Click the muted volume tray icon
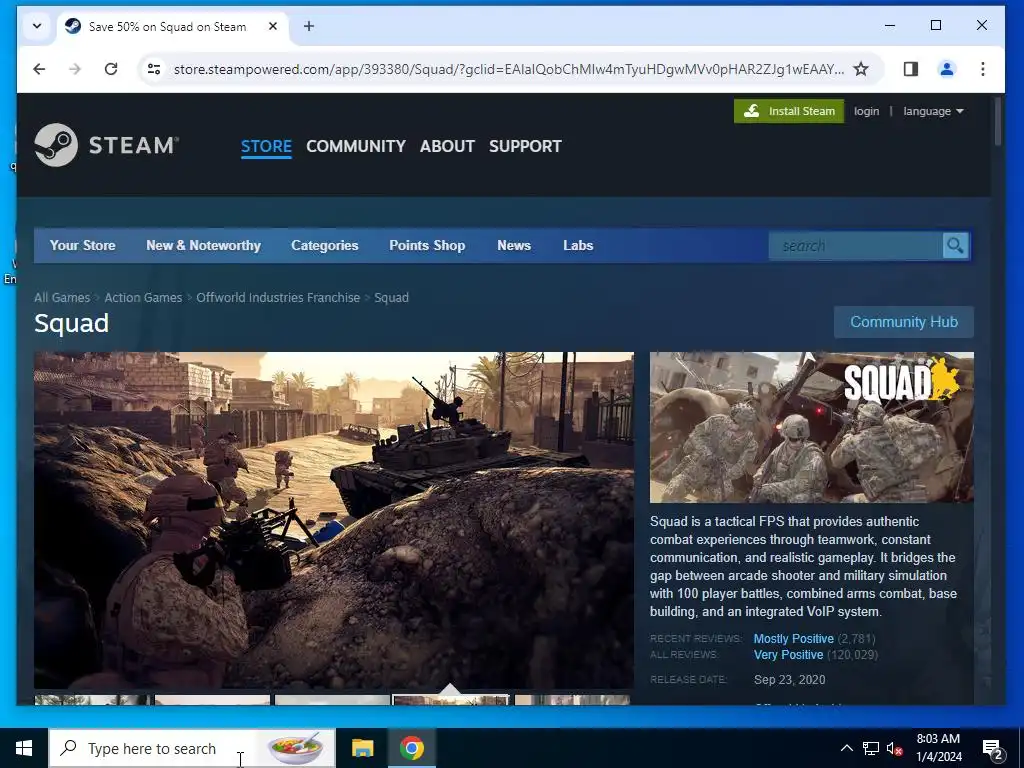 coord(895,748)
